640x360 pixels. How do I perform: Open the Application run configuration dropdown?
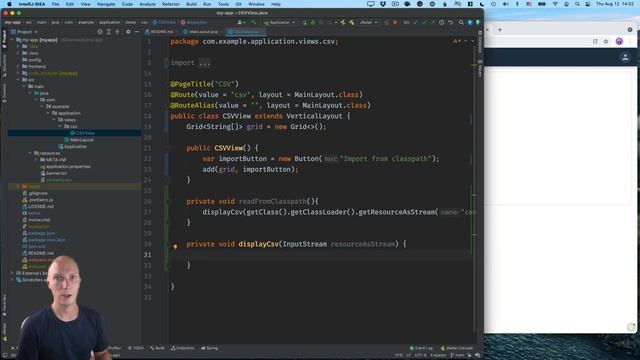point(279,22)
